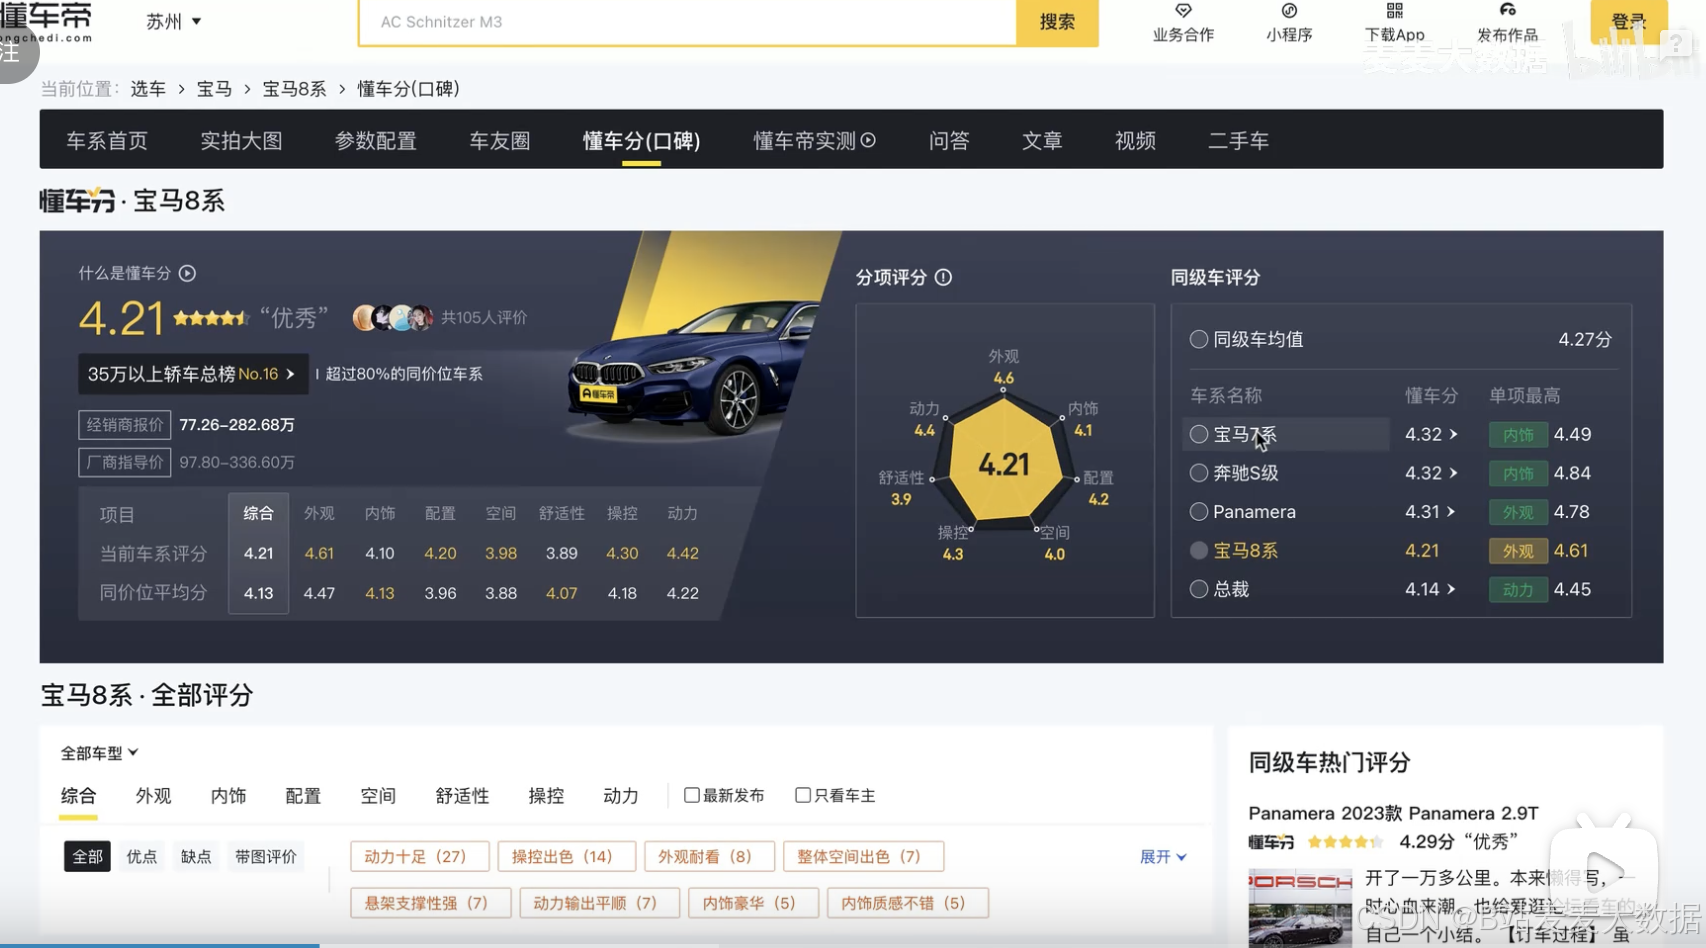Enable the 只看车主 checkbox

pyautogui.click(x=802, y=795)
